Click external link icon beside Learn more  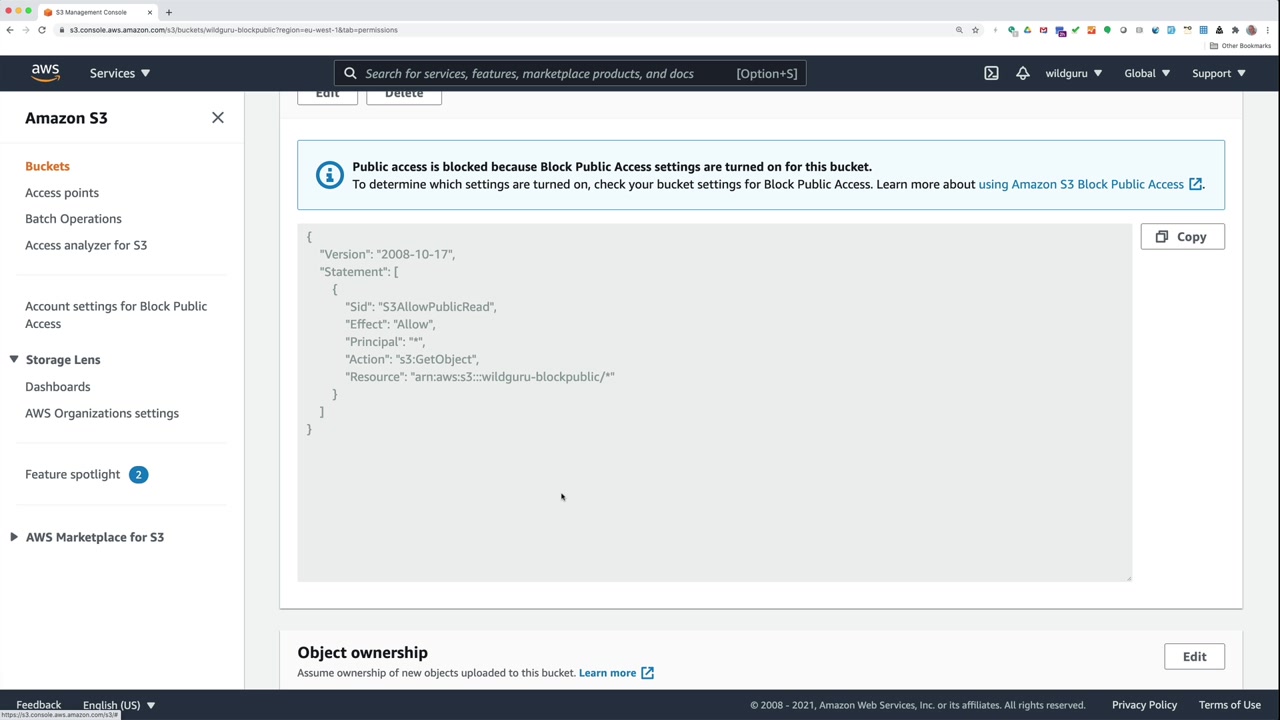tap(647, 673)
